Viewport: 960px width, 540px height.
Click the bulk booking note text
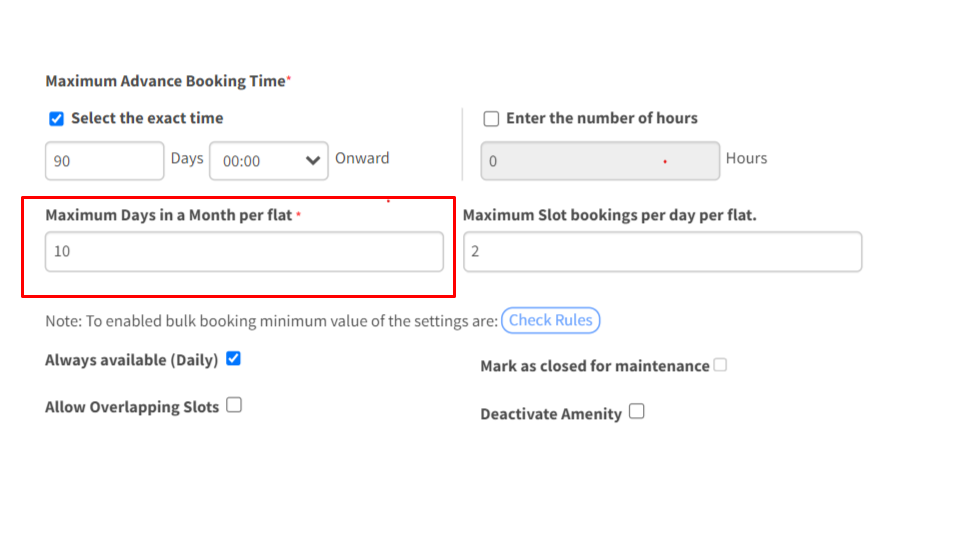coord(271,322)
